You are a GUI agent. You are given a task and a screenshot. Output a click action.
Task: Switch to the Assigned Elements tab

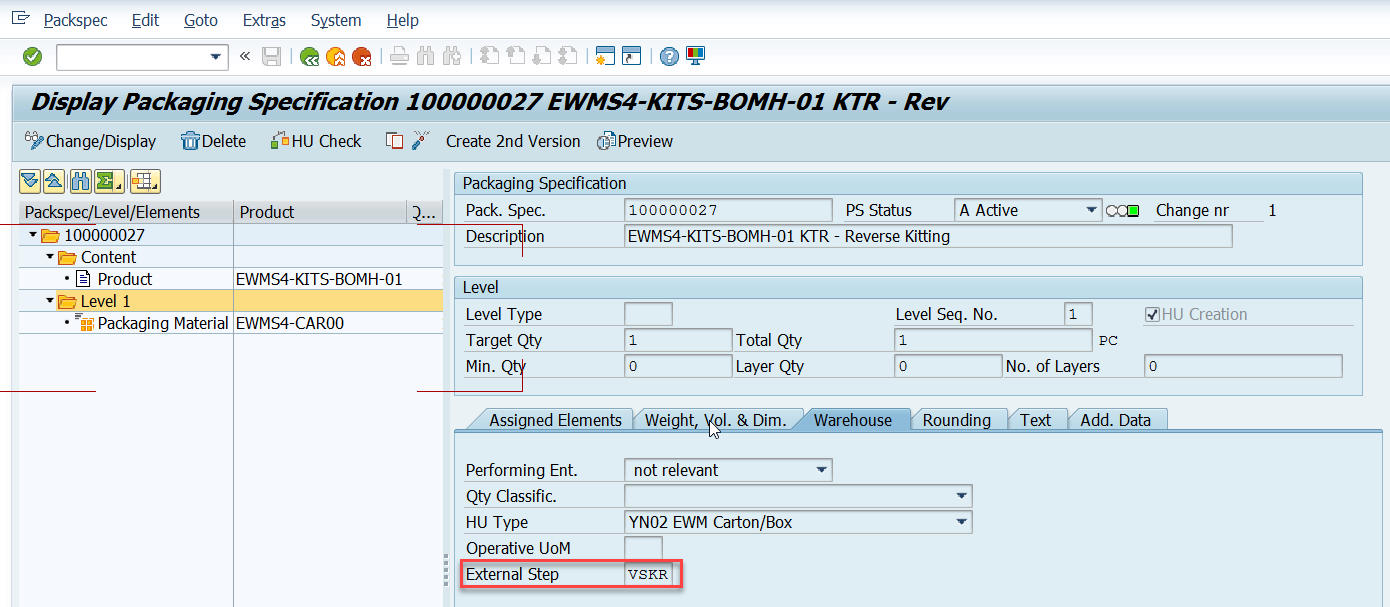tap(555, 420)
